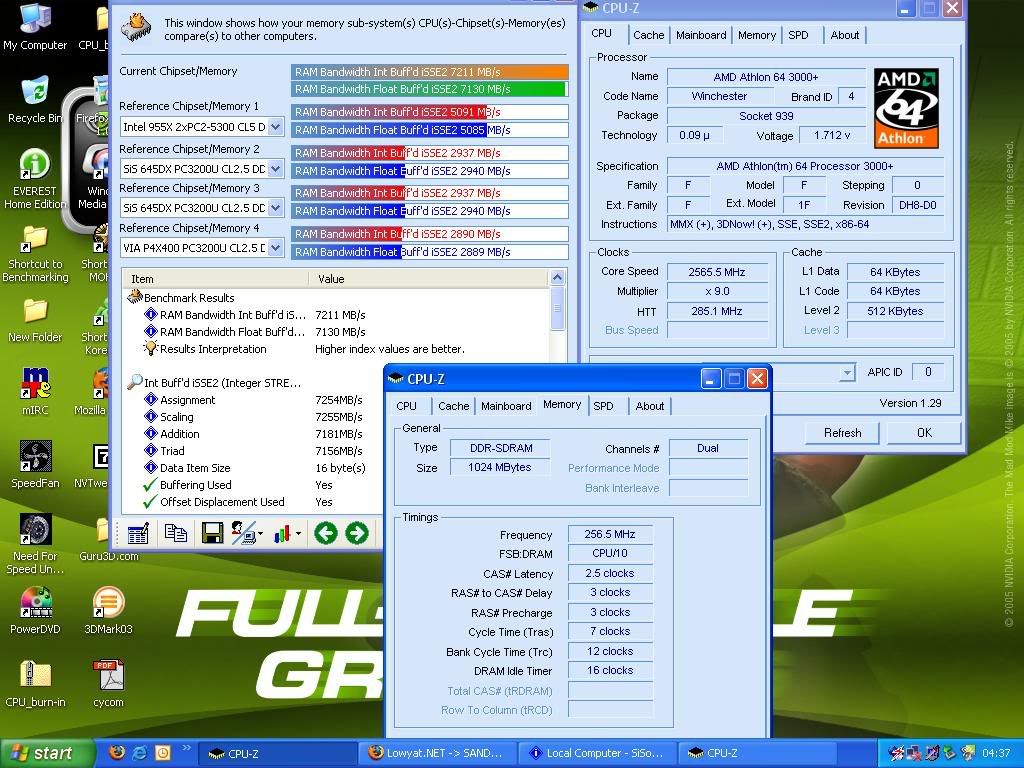Switch to SPD tab in front CPU-Z window
Image resolution: width=1024 pixels, height=768 pixels.
click(603, 406)
